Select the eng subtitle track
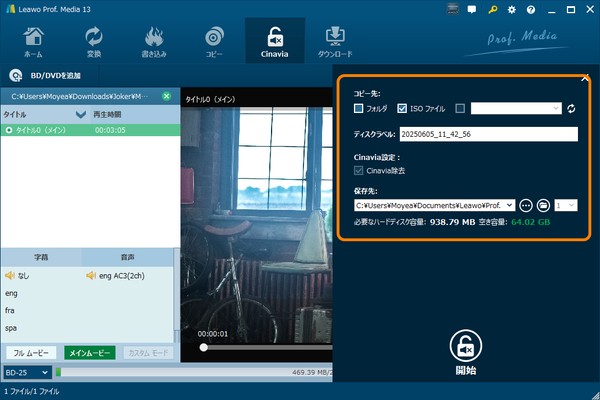600x400 pixels. coord(11,293)
